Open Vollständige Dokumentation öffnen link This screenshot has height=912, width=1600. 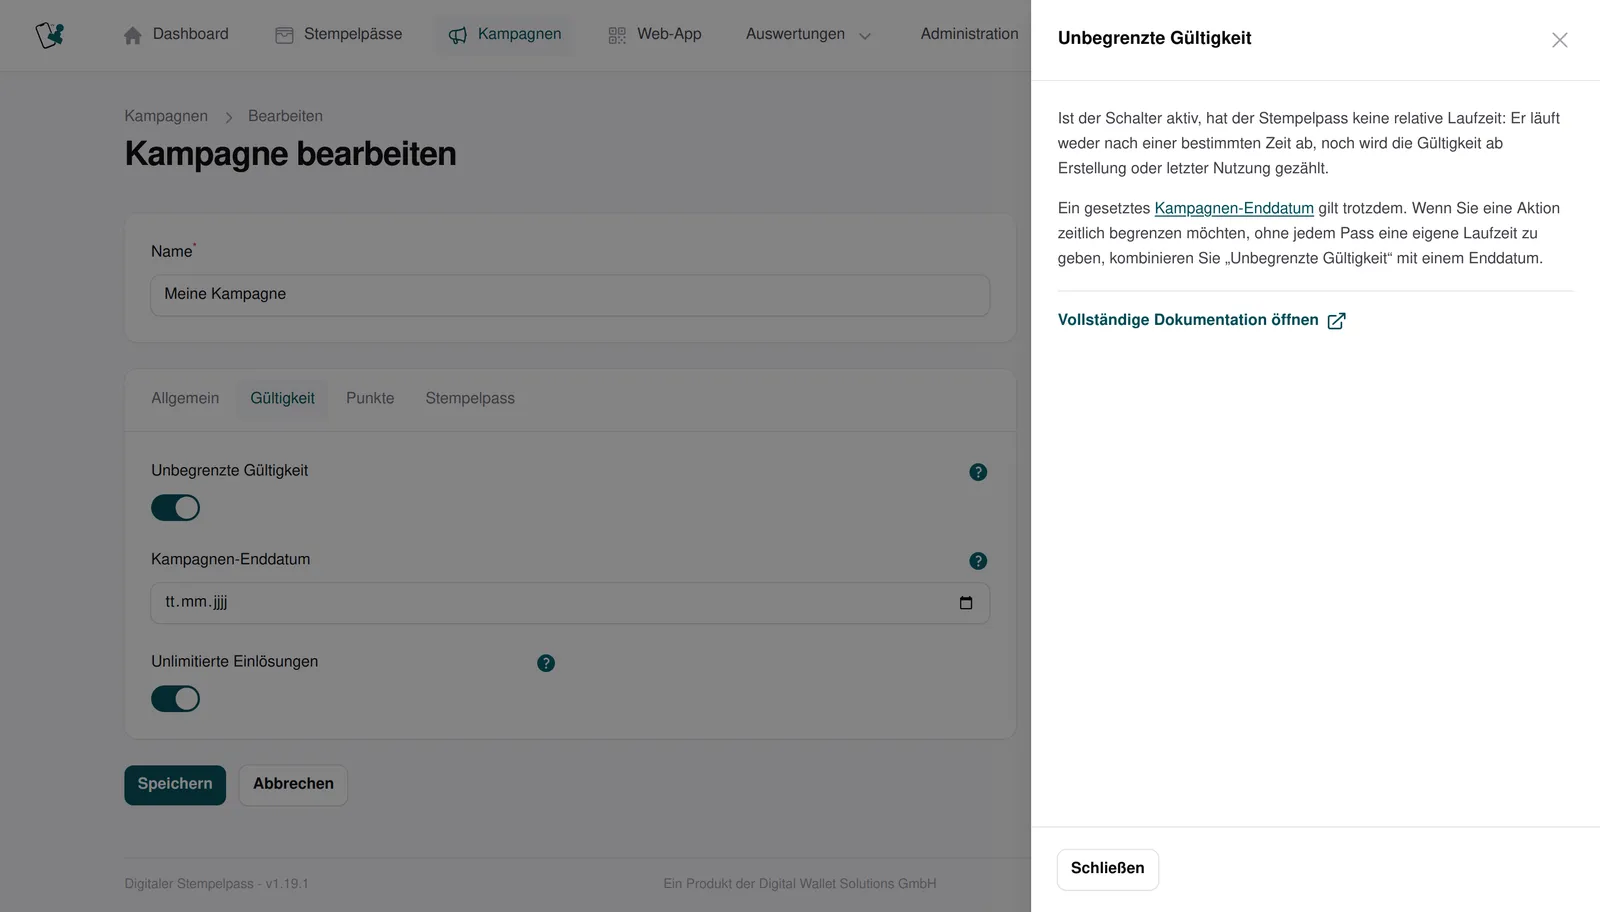1202,320
